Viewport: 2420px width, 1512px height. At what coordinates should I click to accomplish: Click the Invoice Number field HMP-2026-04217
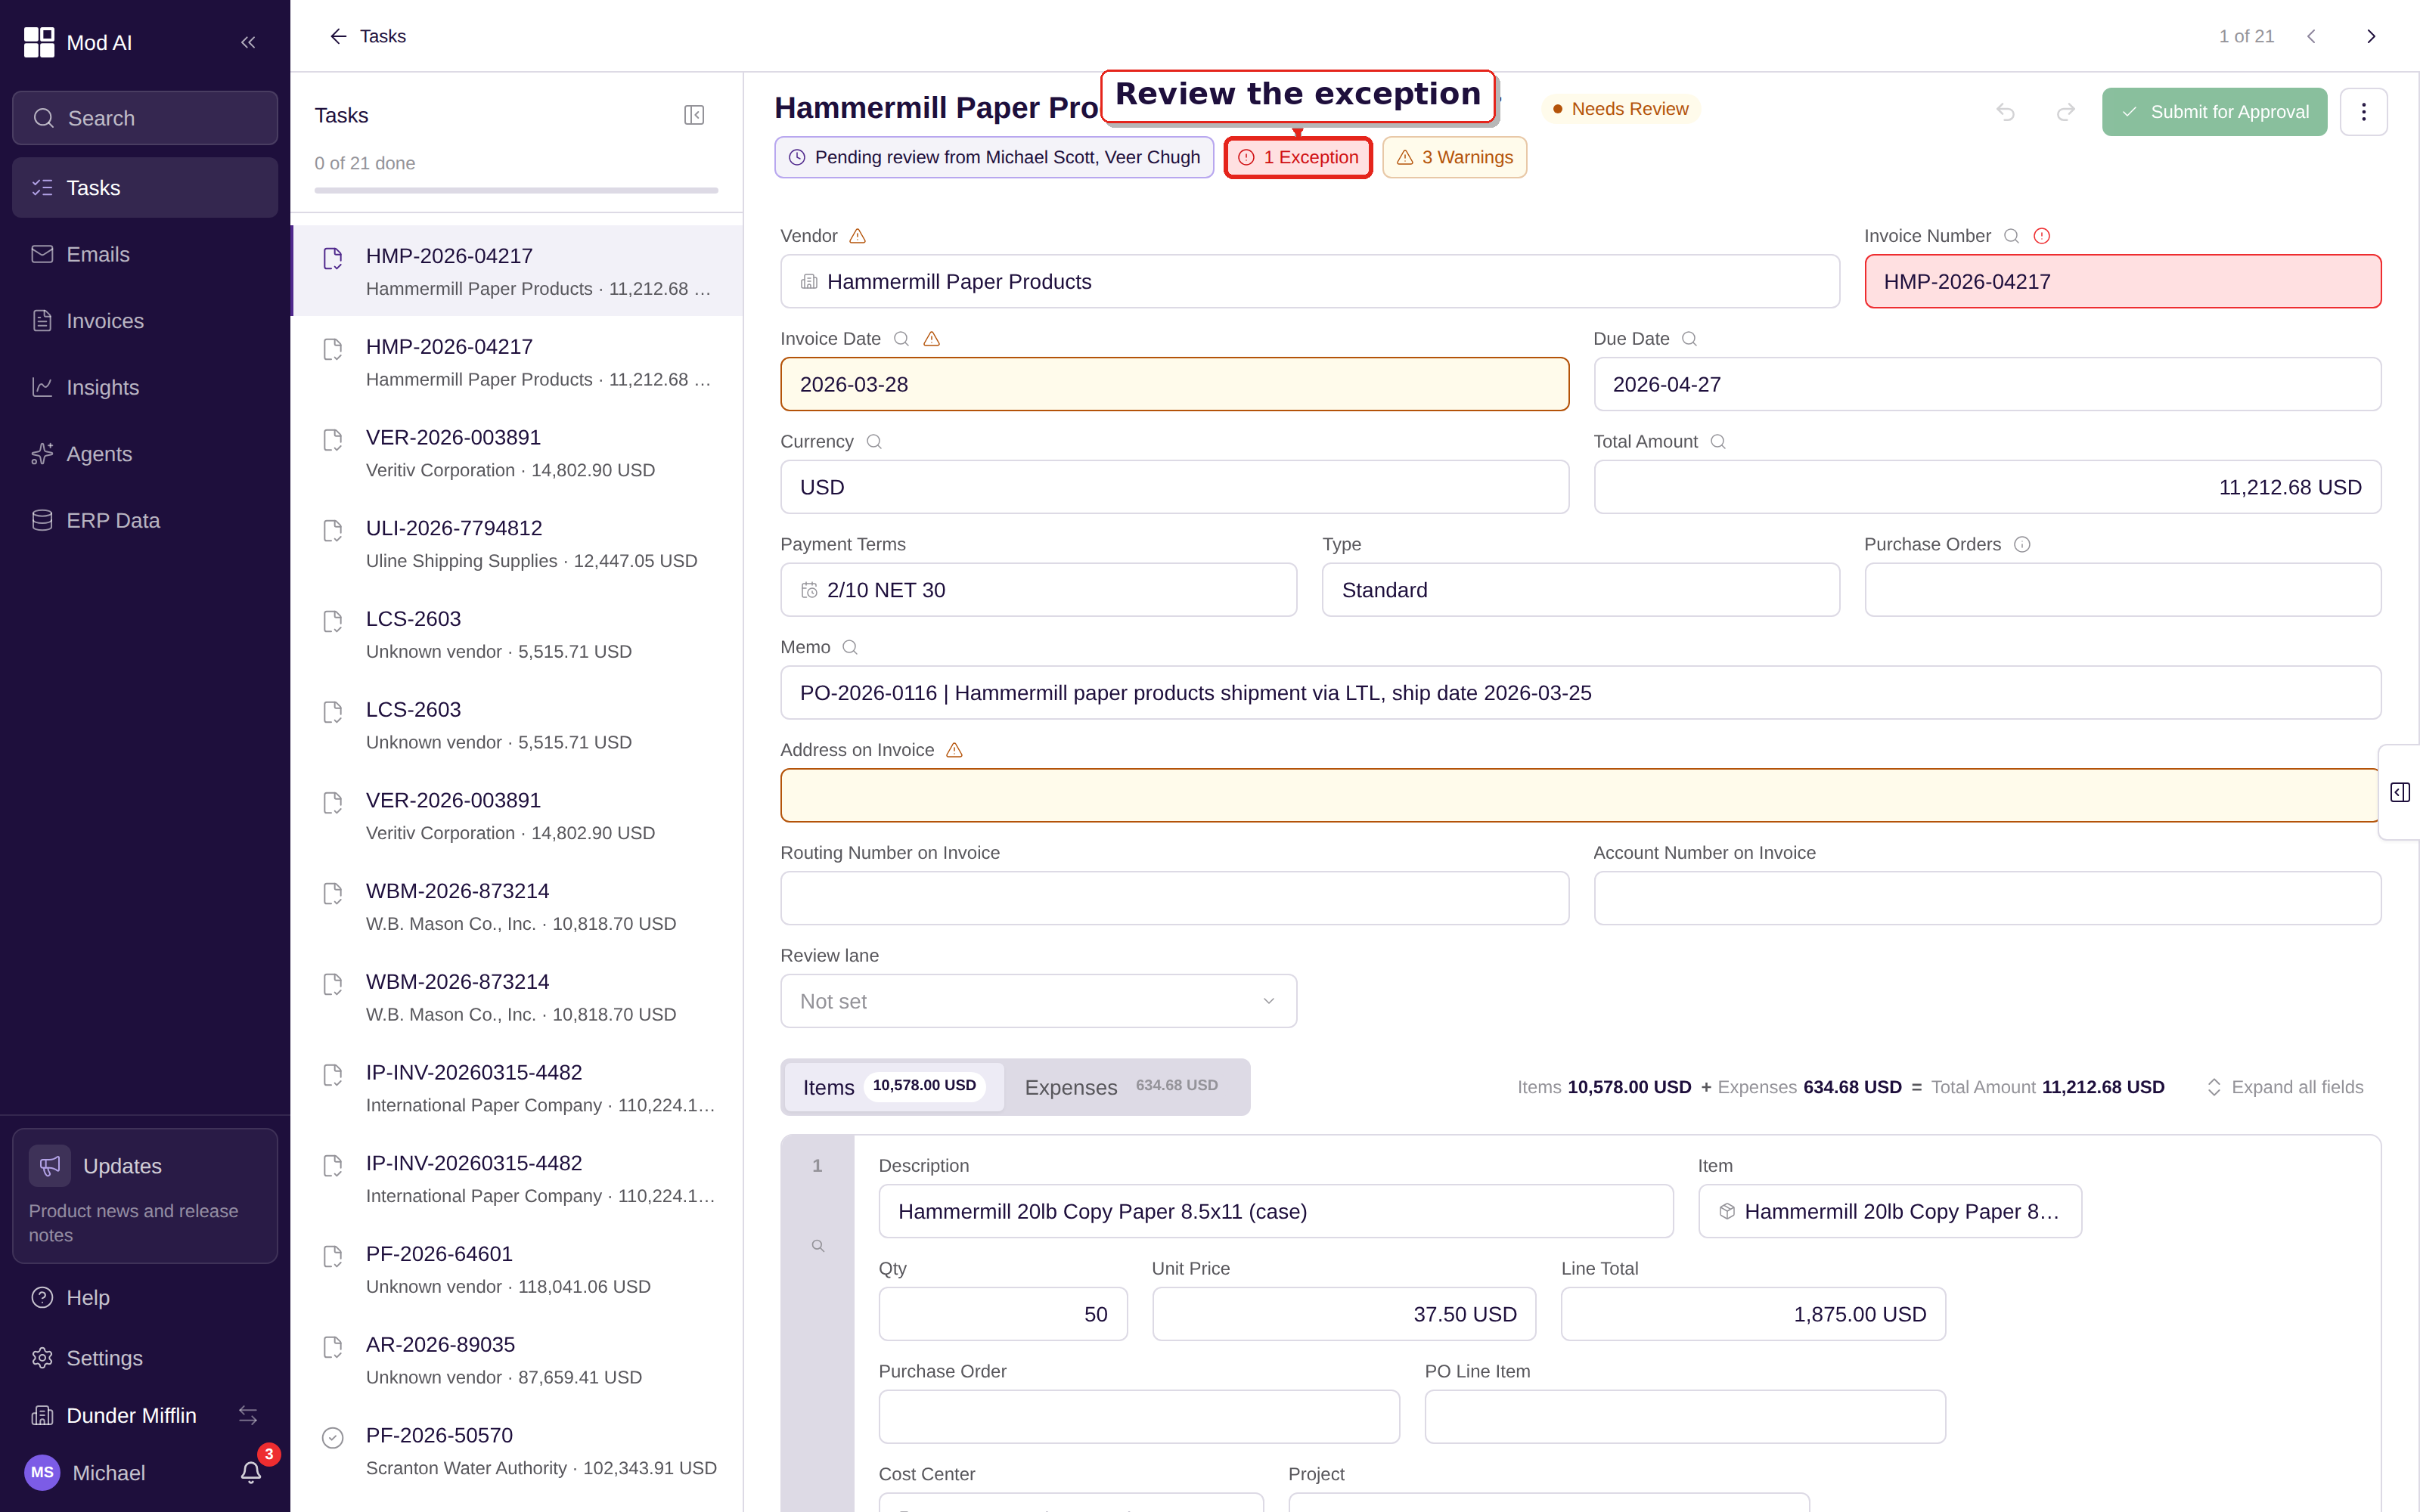2122,282
